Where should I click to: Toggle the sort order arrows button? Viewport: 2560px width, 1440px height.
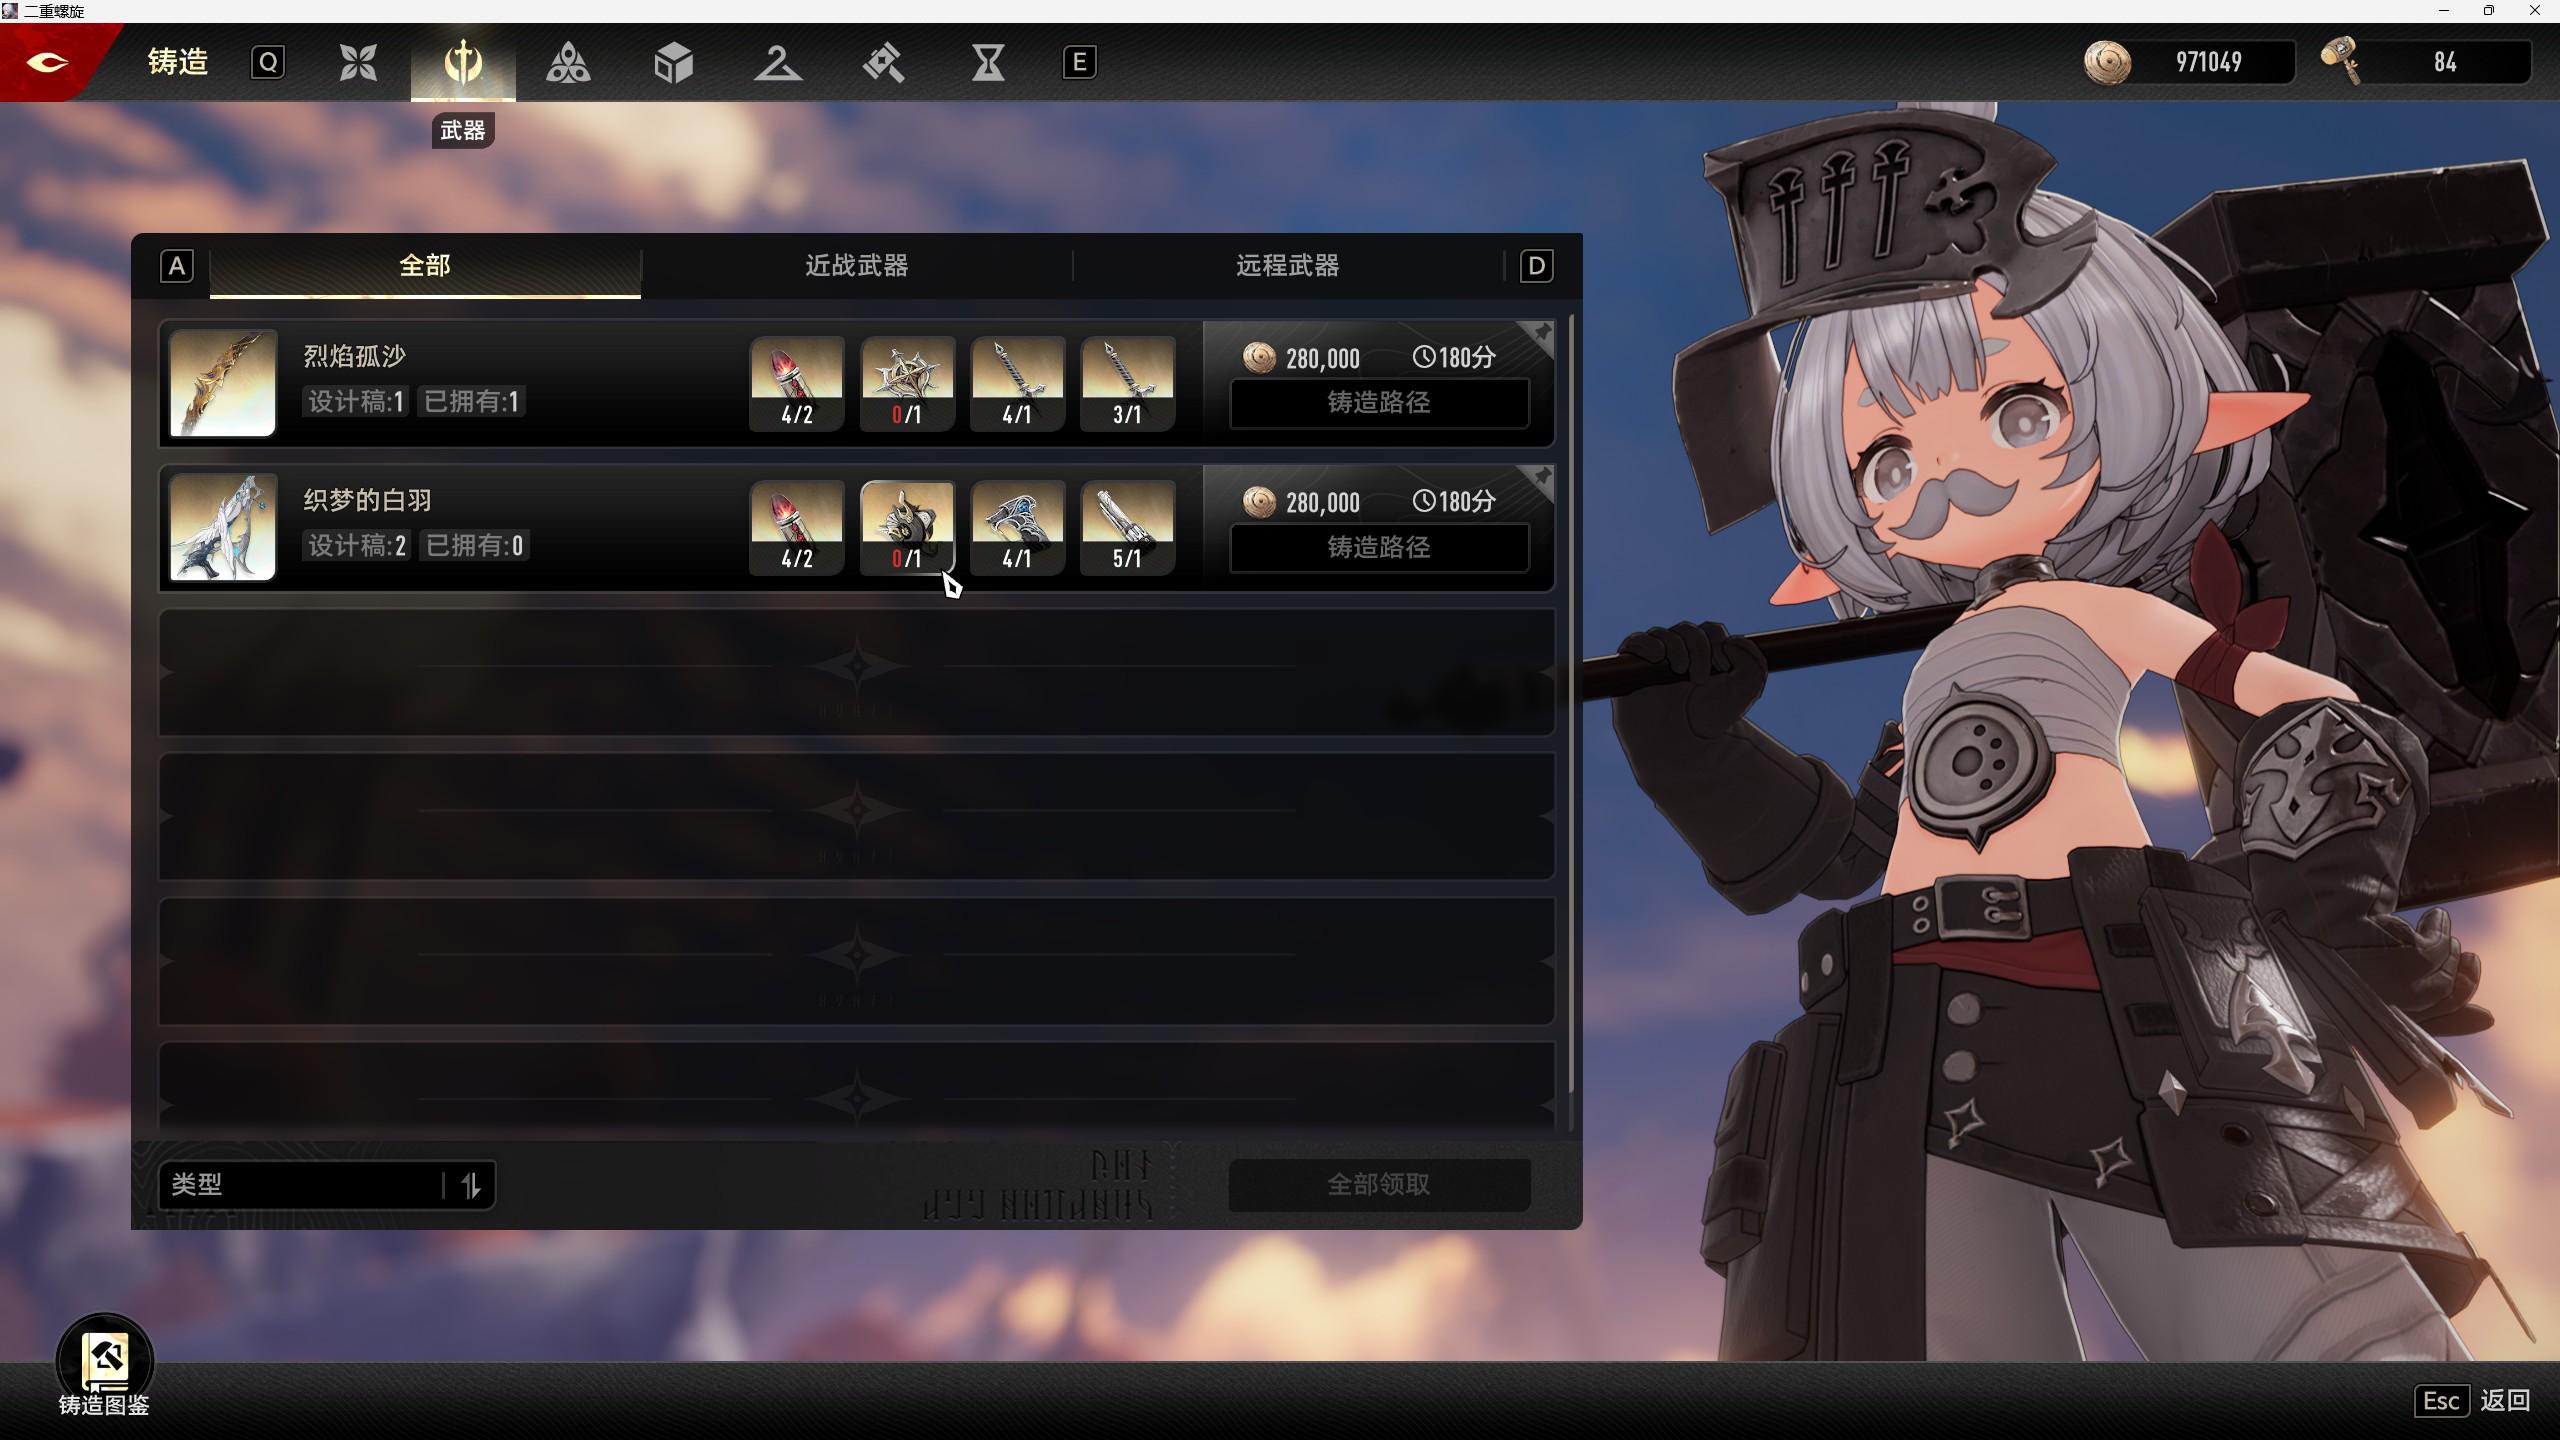[x=471, y=1185]
